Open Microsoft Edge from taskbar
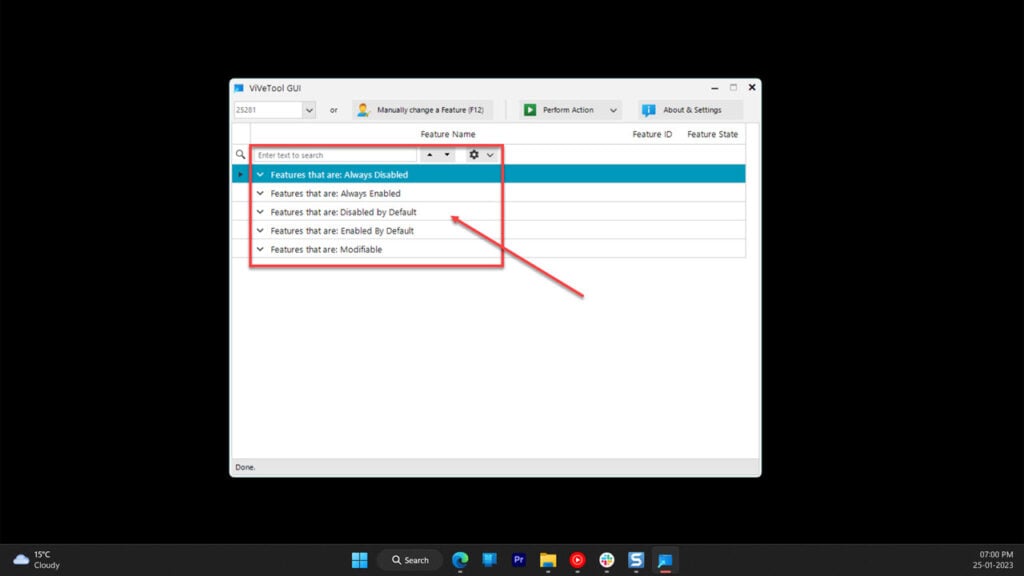This screenshot has width=1024, height=576. [460, 560]
